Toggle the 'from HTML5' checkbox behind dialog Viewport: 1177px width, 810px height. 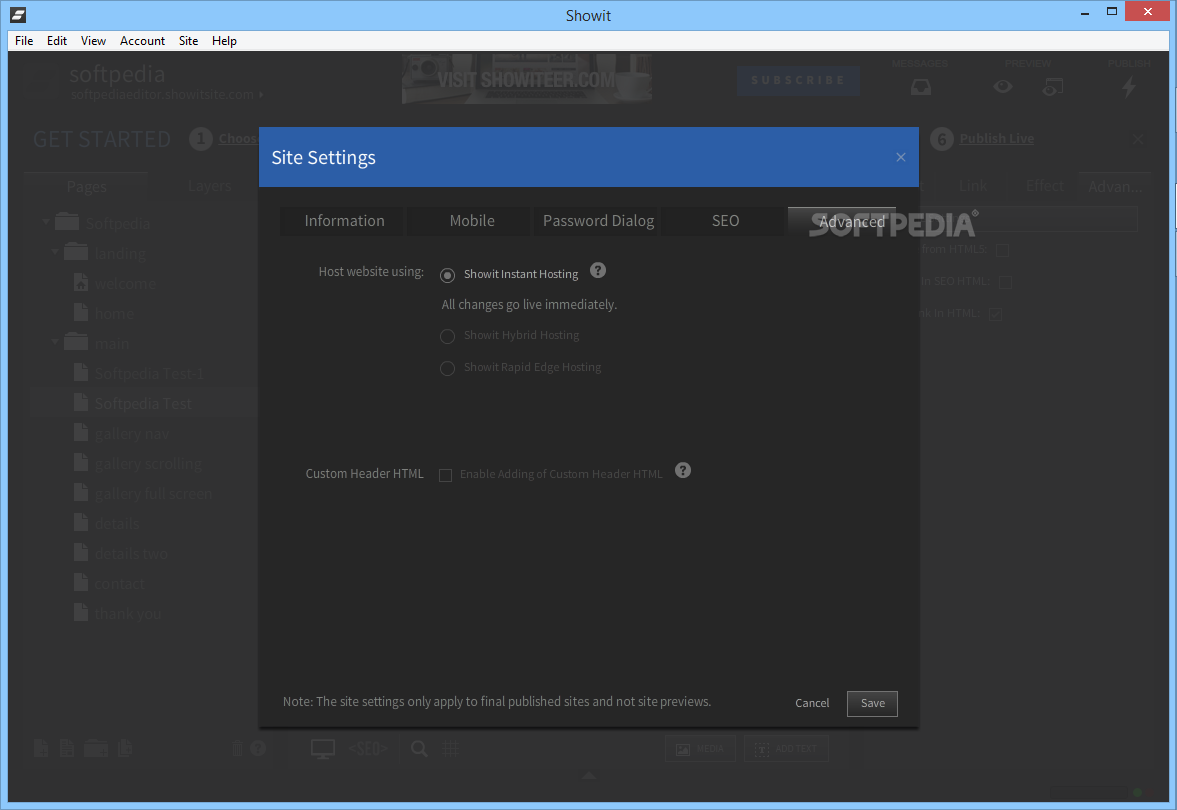point(1002,250)
